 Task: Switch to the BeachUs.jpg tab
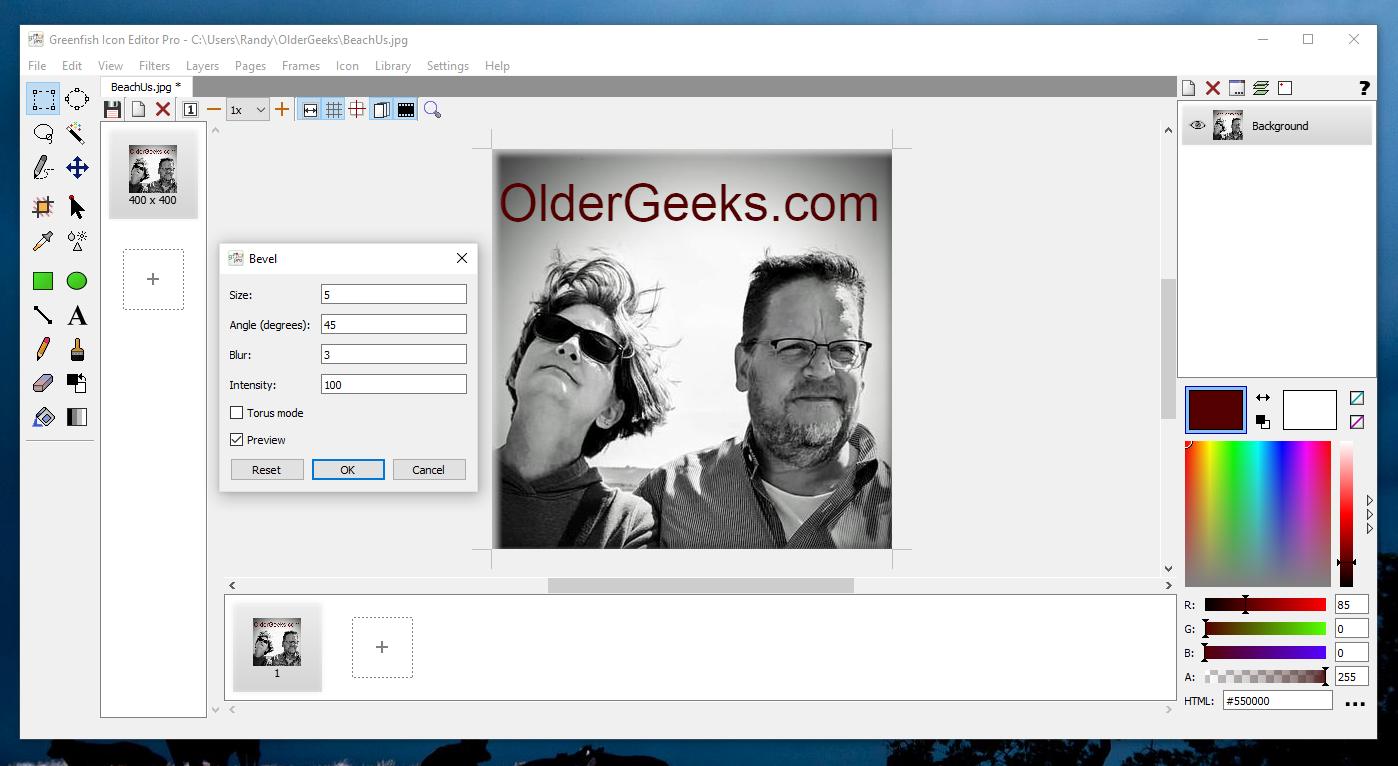tap(145, 87)
